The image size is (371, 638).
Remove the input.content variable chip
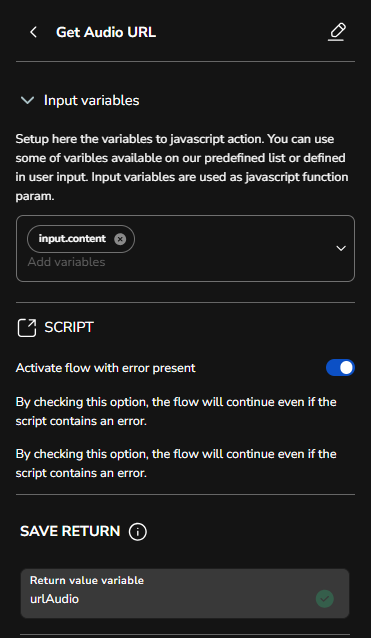coord(120,239)
